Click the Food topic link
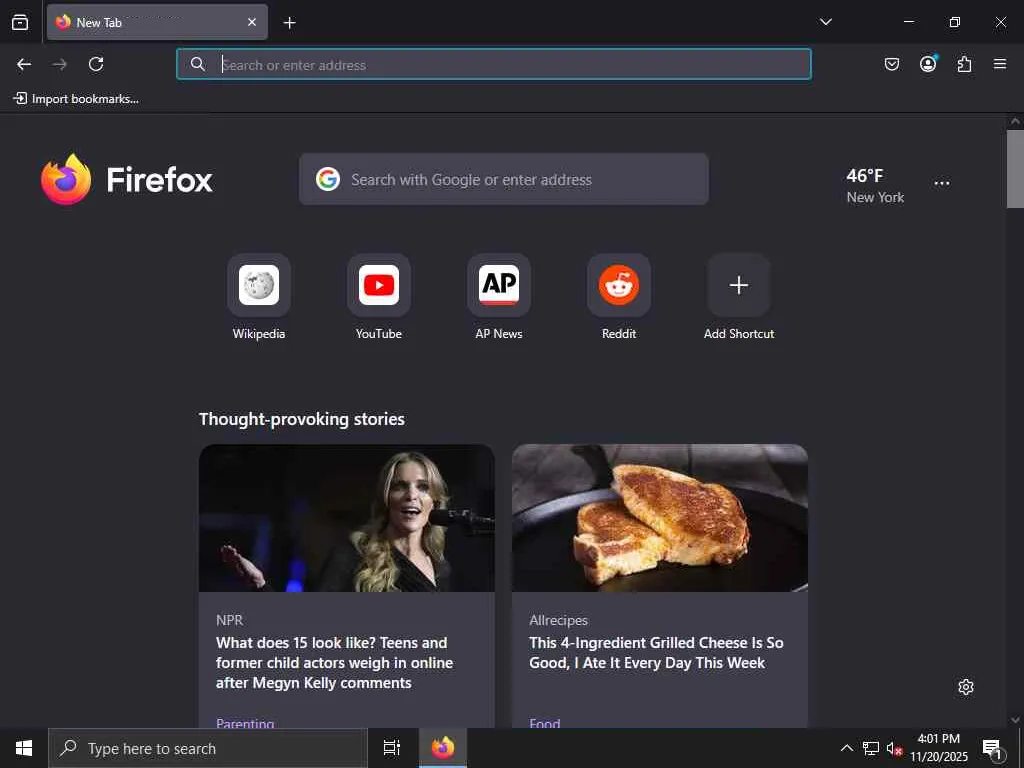The height and width of the screenshot is (768, 1024). click(x=545, y=722)
